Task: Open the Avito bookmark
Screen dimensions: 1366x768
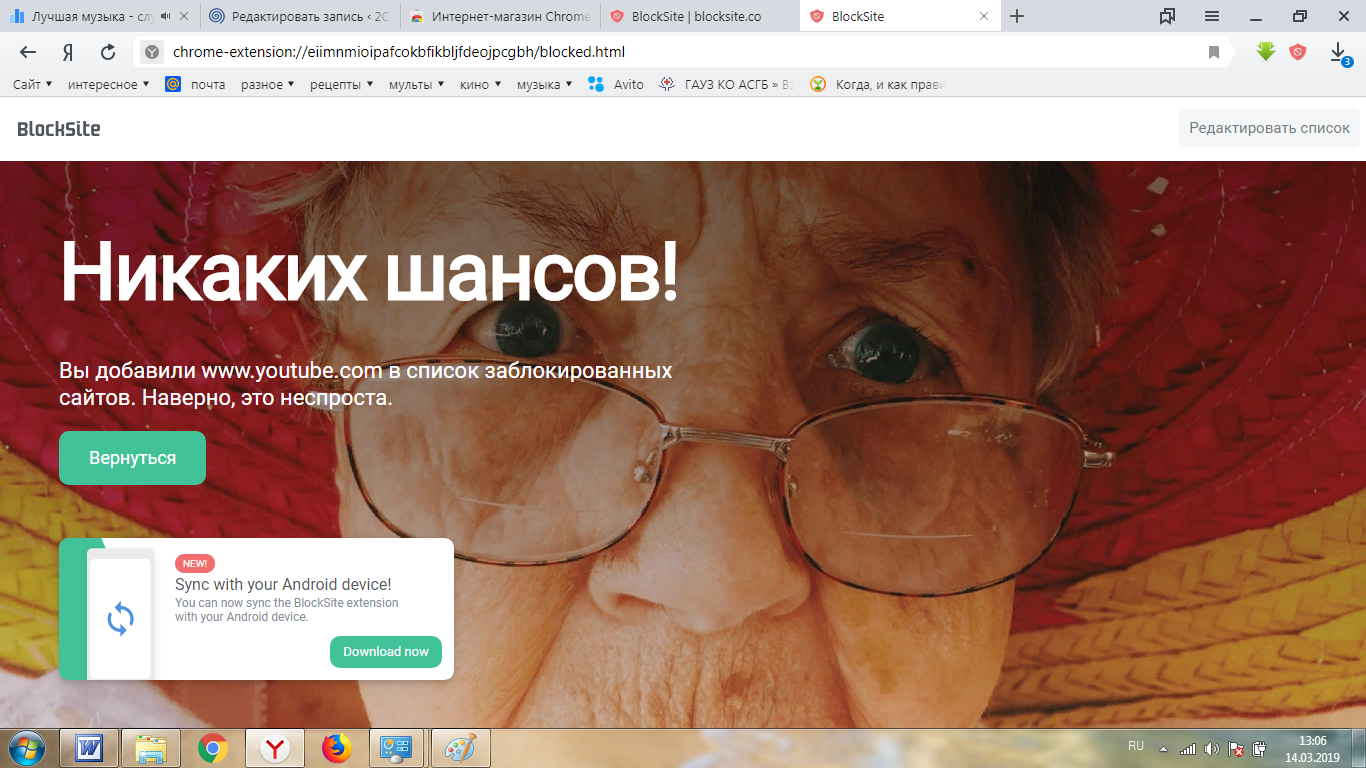Action: pyautogui.click(x=616, y=85)
